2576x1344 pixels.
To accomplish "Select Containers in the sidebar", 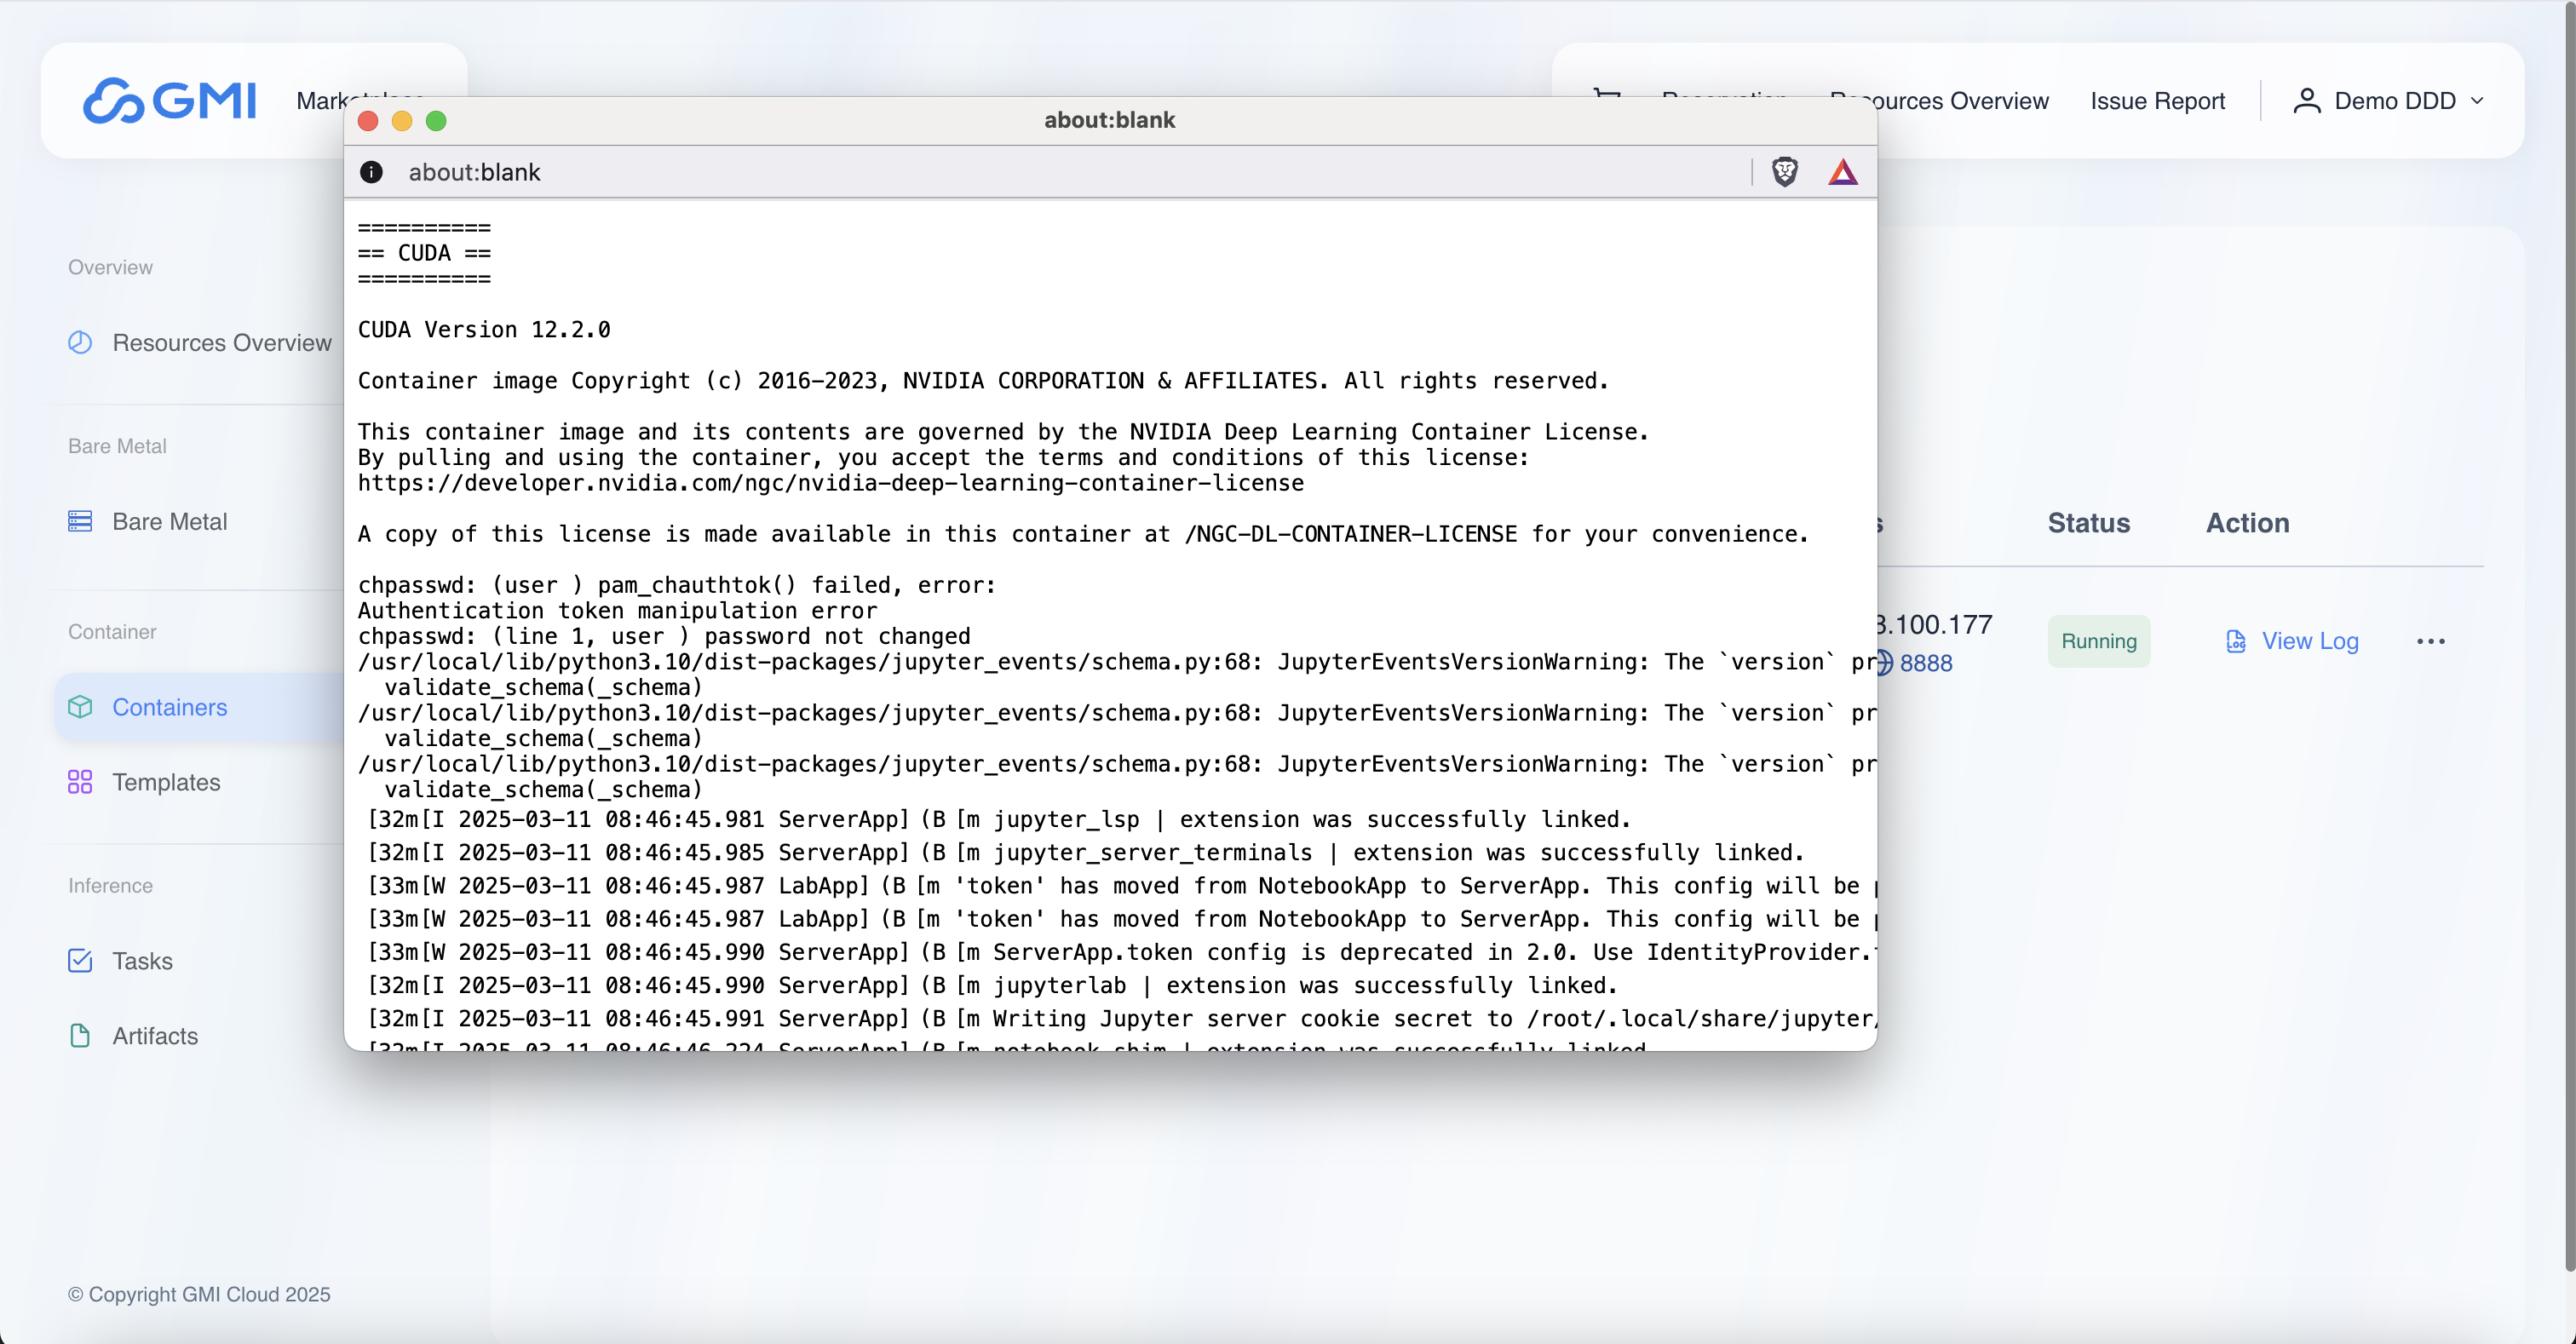I will tap(200, 707).
